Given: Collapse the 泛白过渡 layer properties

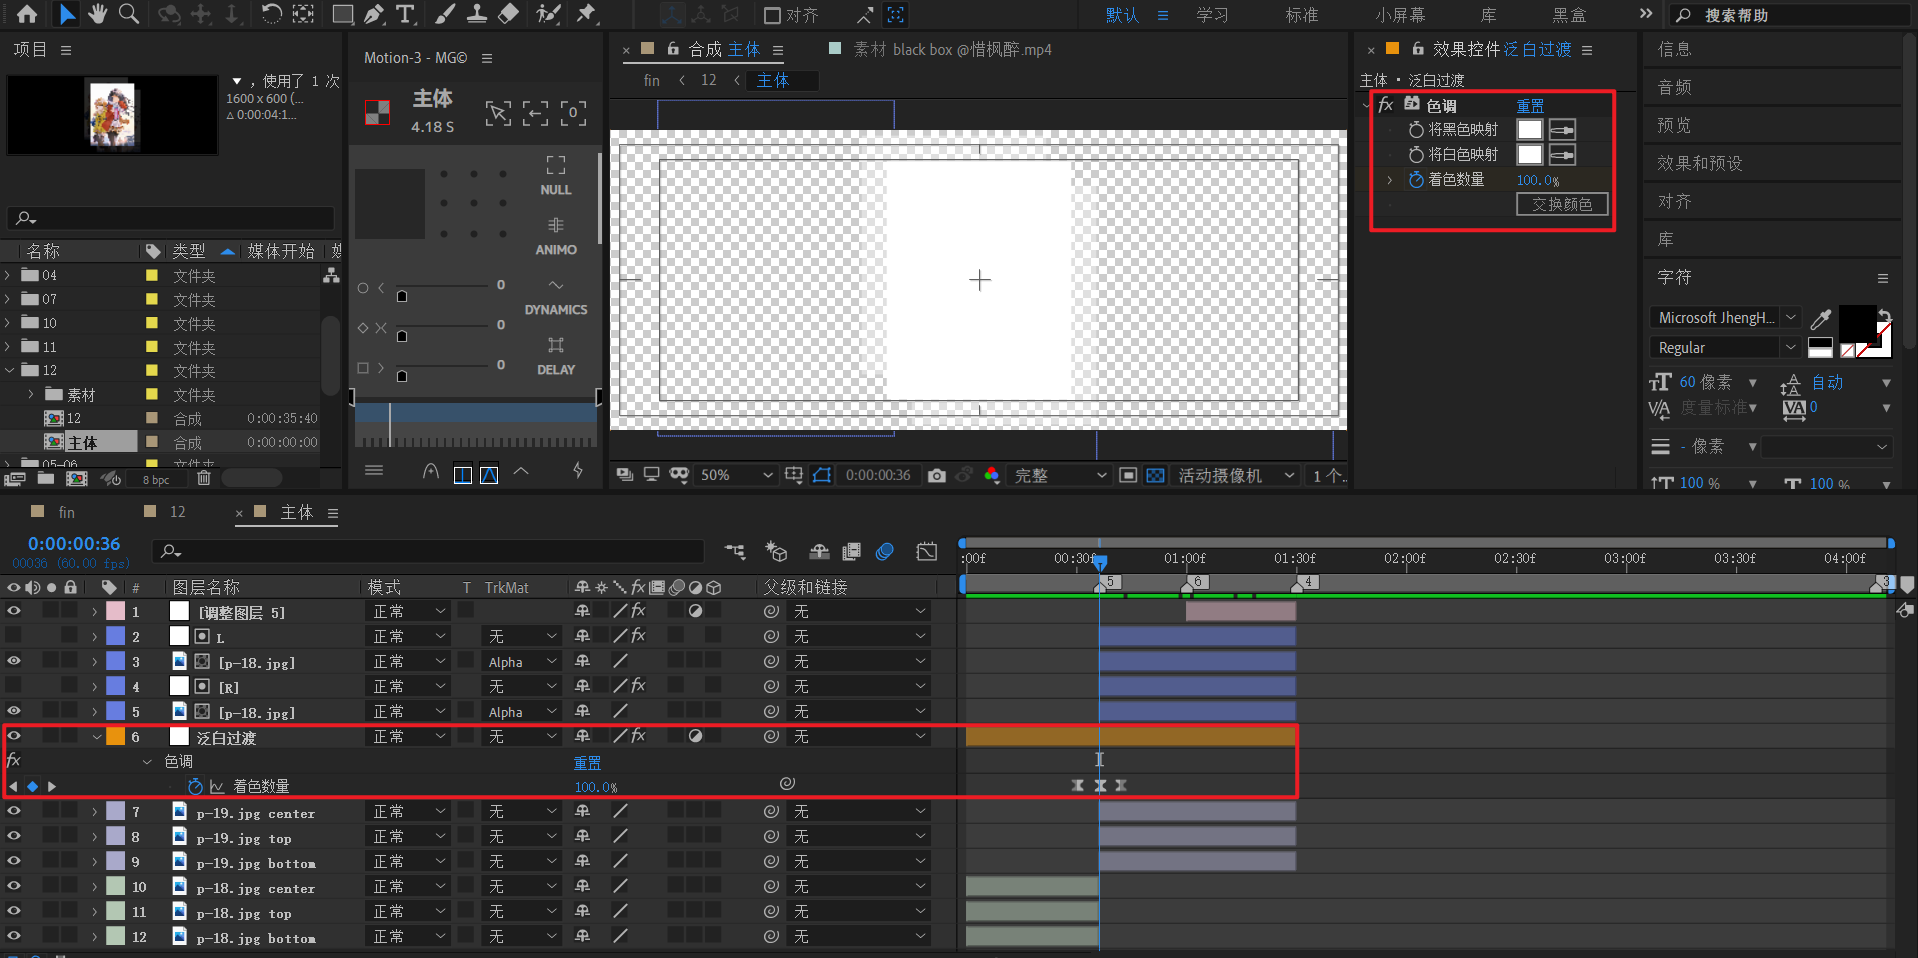Looking at the screenshot, I should [97, 737].
